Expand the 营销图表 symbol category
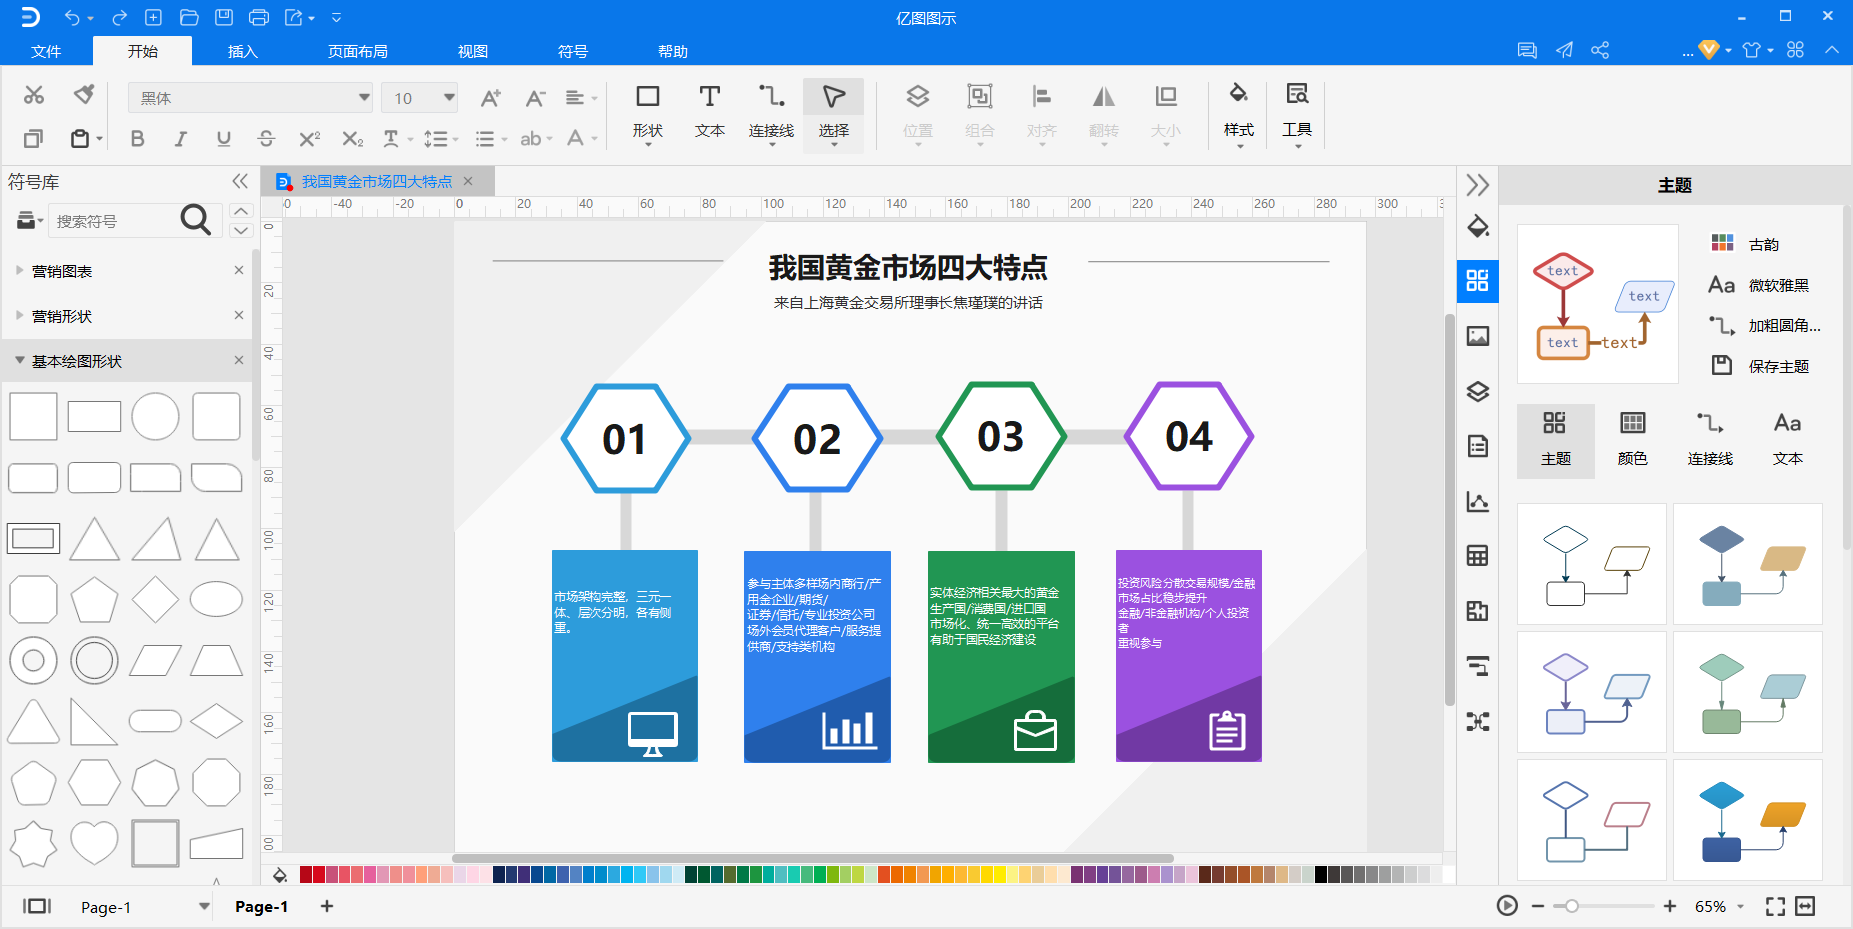This screenshot has width=1853, height=929. (128, 271)
